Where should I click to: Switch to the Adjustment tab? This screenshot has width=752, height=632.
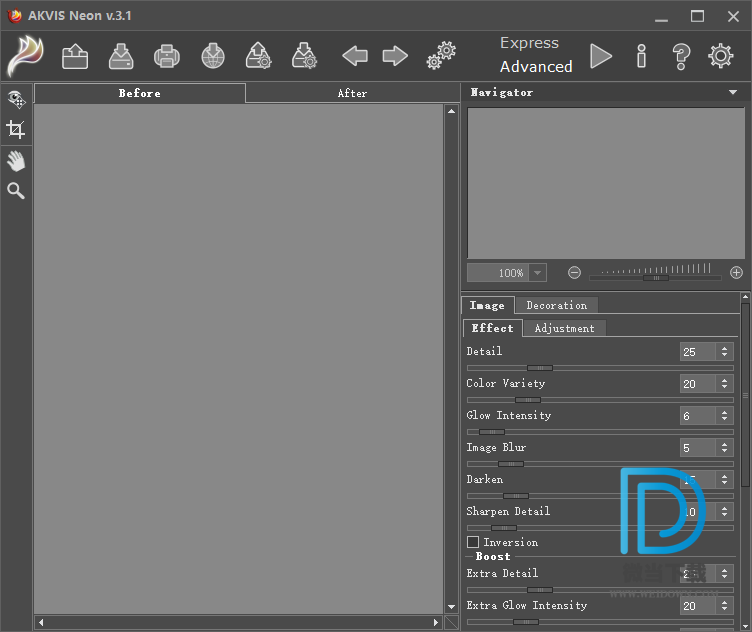(564, 328)
